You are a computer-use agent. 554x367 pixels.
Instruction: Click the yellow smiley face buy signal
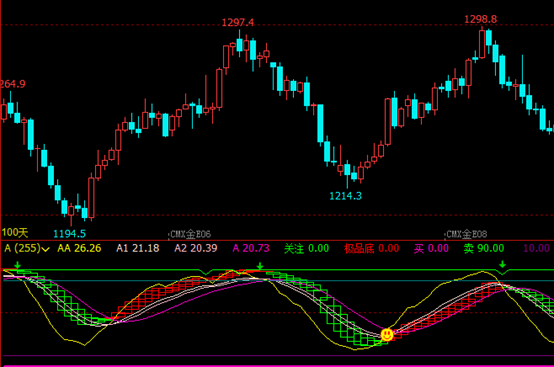(387, 334)
